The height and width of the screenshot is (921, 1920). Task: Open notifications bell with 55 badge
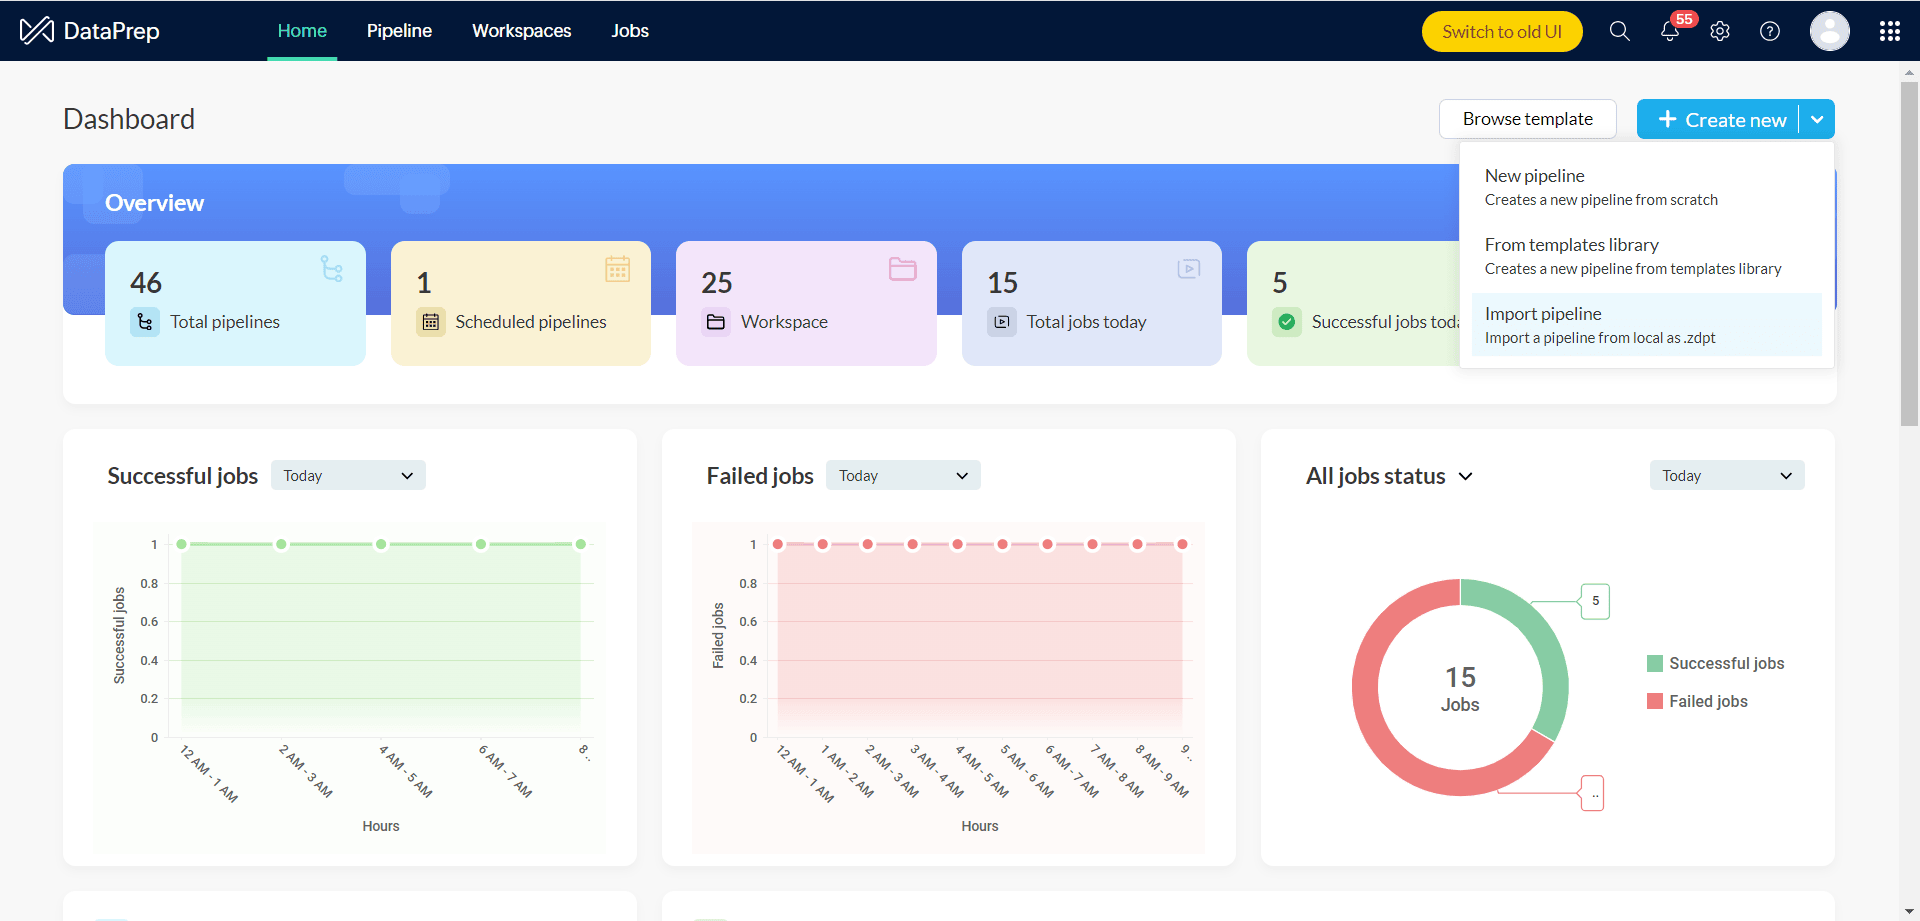[1670, 31]
